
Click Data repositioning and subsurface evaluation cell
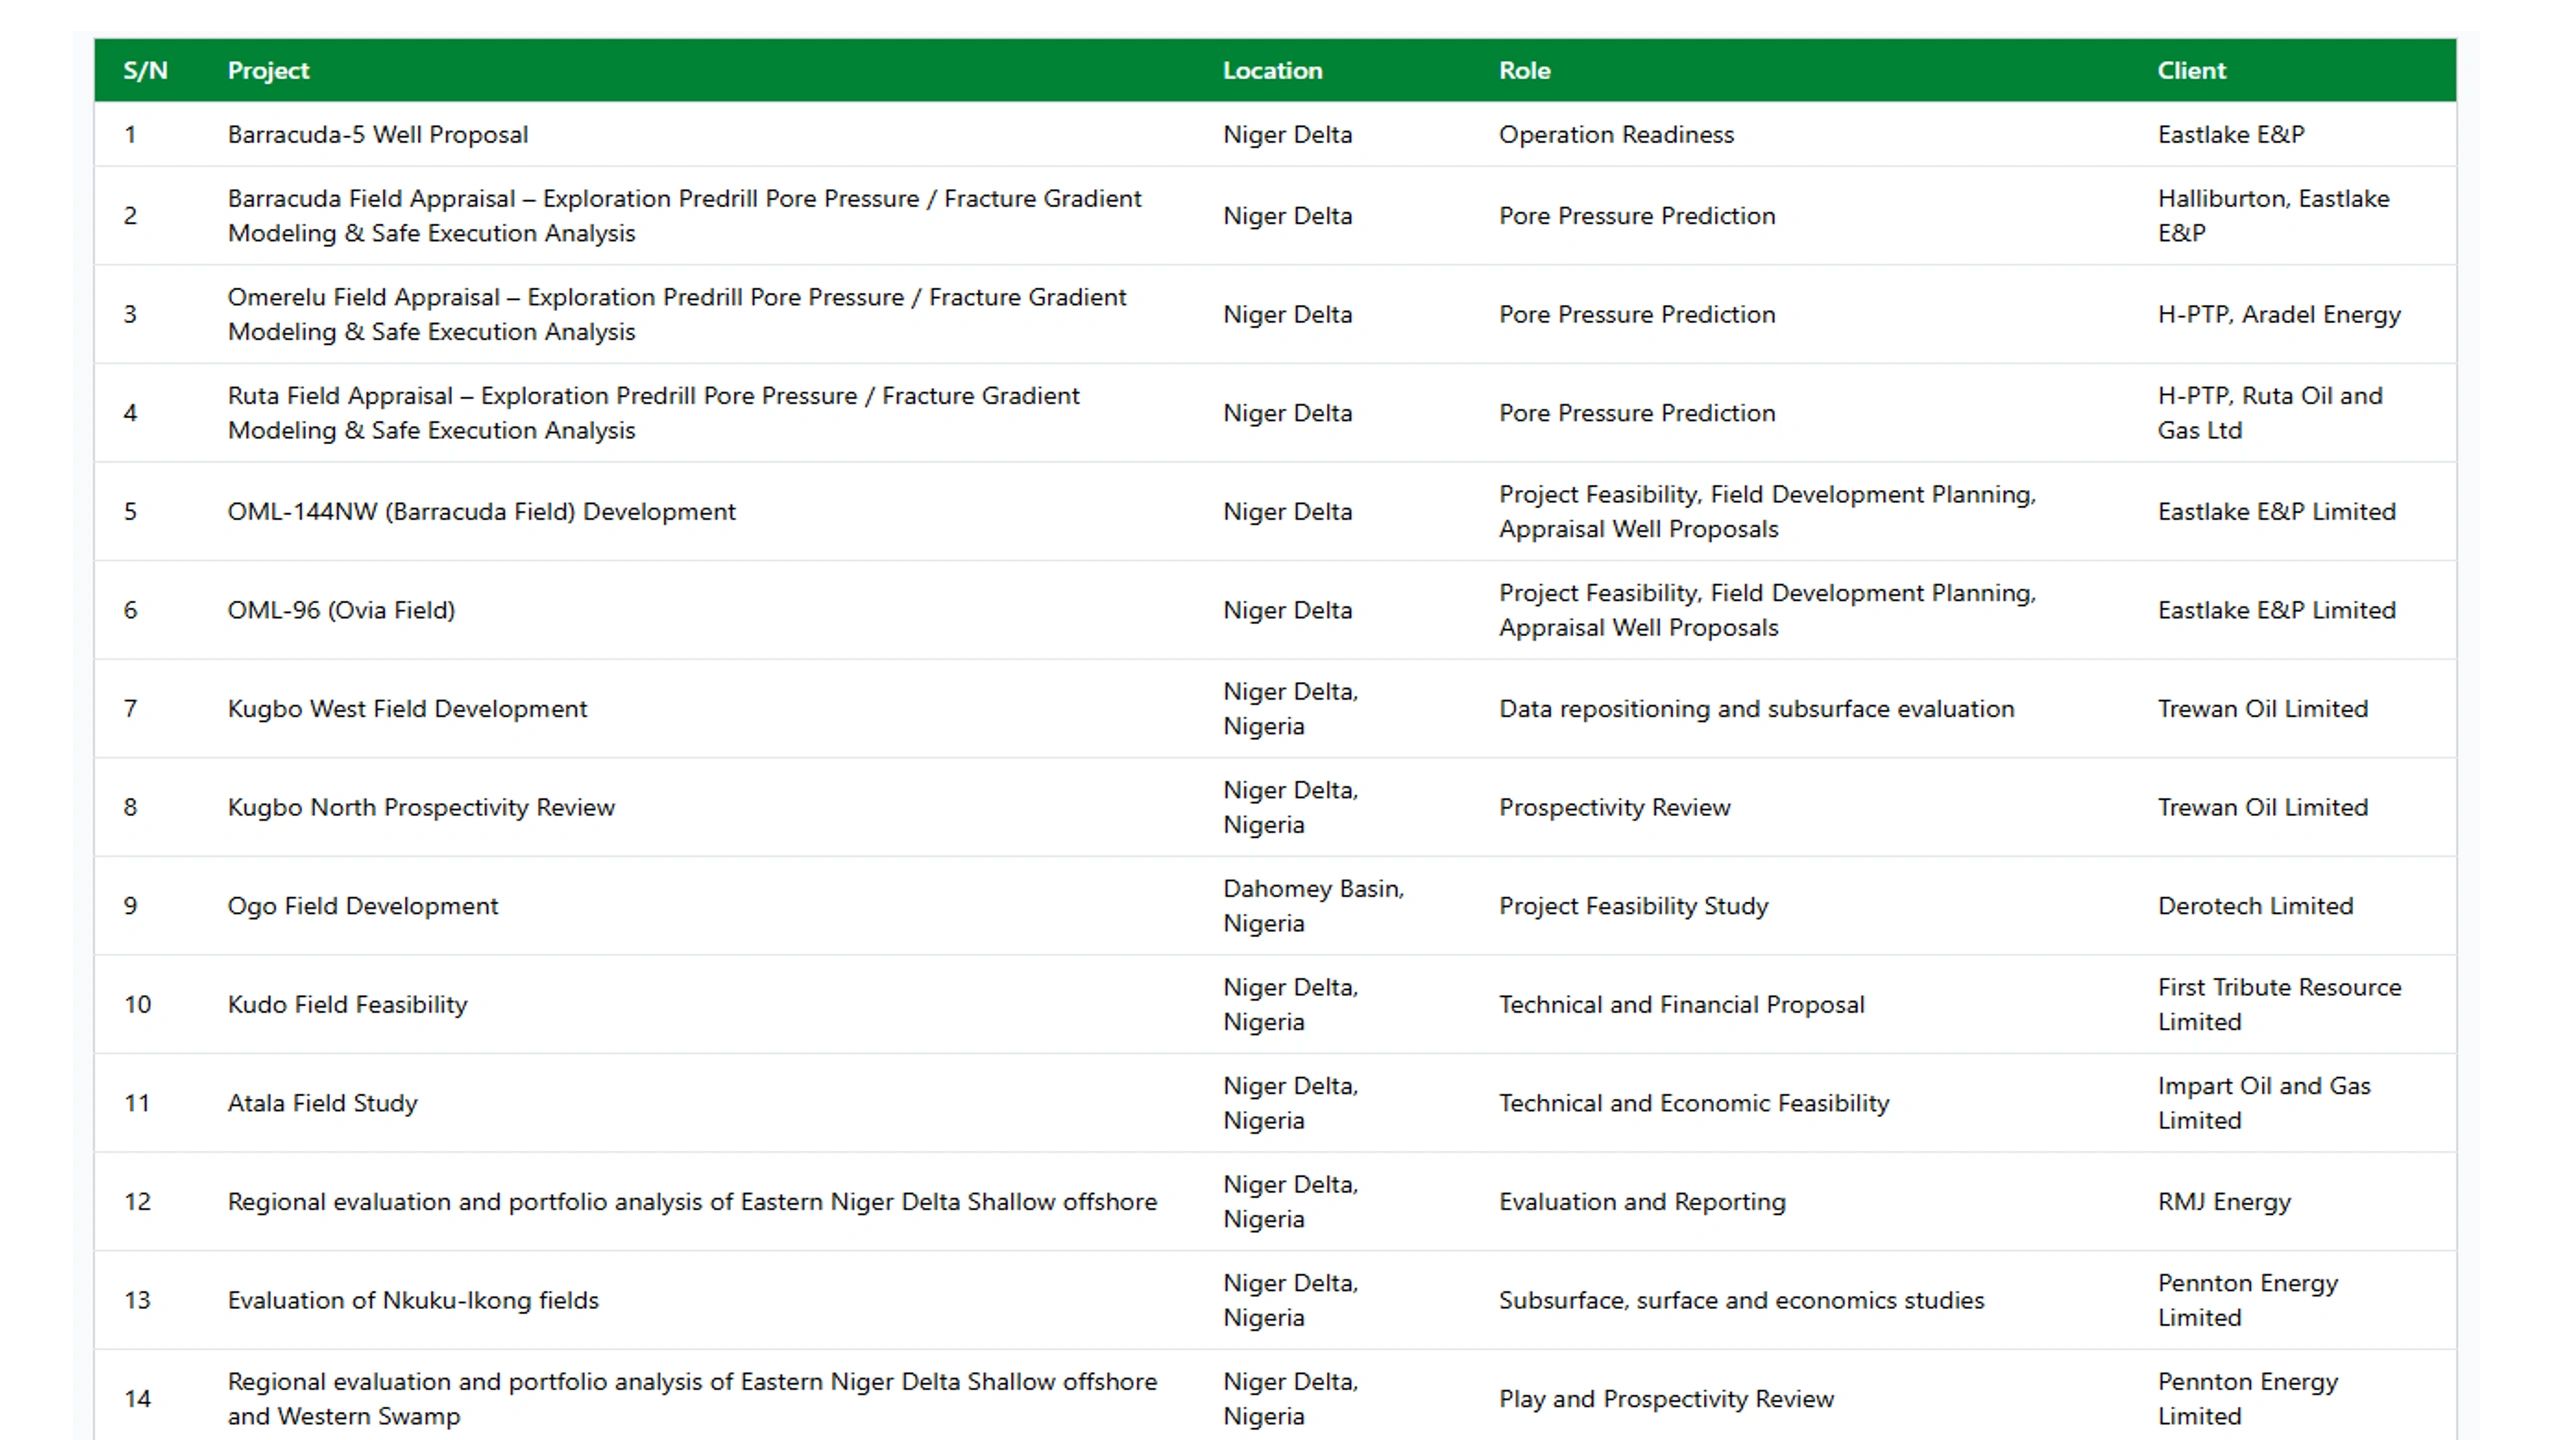(1756, 708)
